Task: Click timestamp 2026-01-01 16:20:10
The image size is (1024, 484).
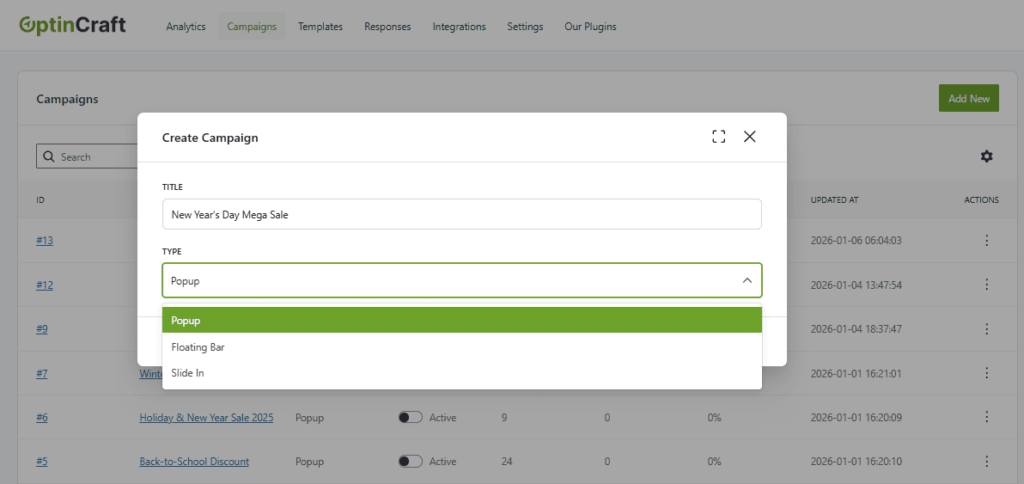Action: tap(856, 461)
